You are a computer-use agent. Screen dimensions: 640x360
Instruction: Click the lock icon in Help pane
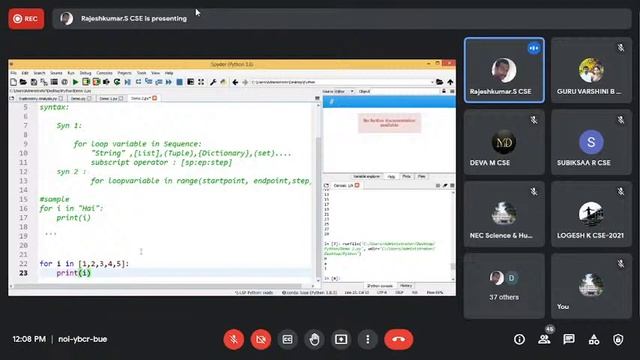coord(444,91)
